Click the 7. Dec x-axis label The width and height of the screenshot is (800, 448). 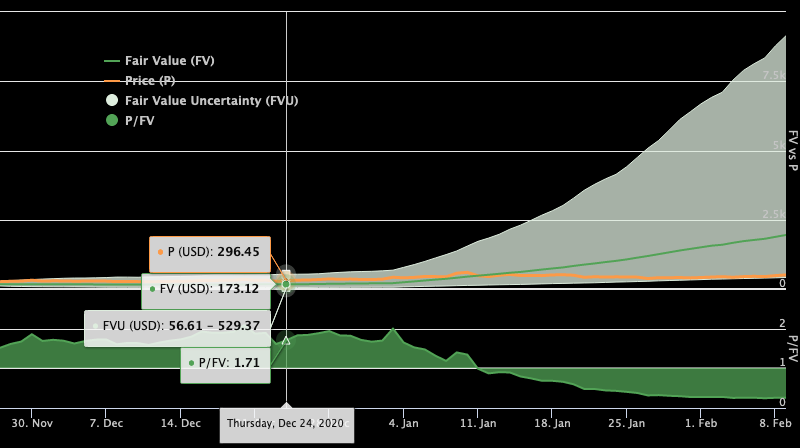pos(106,423)
